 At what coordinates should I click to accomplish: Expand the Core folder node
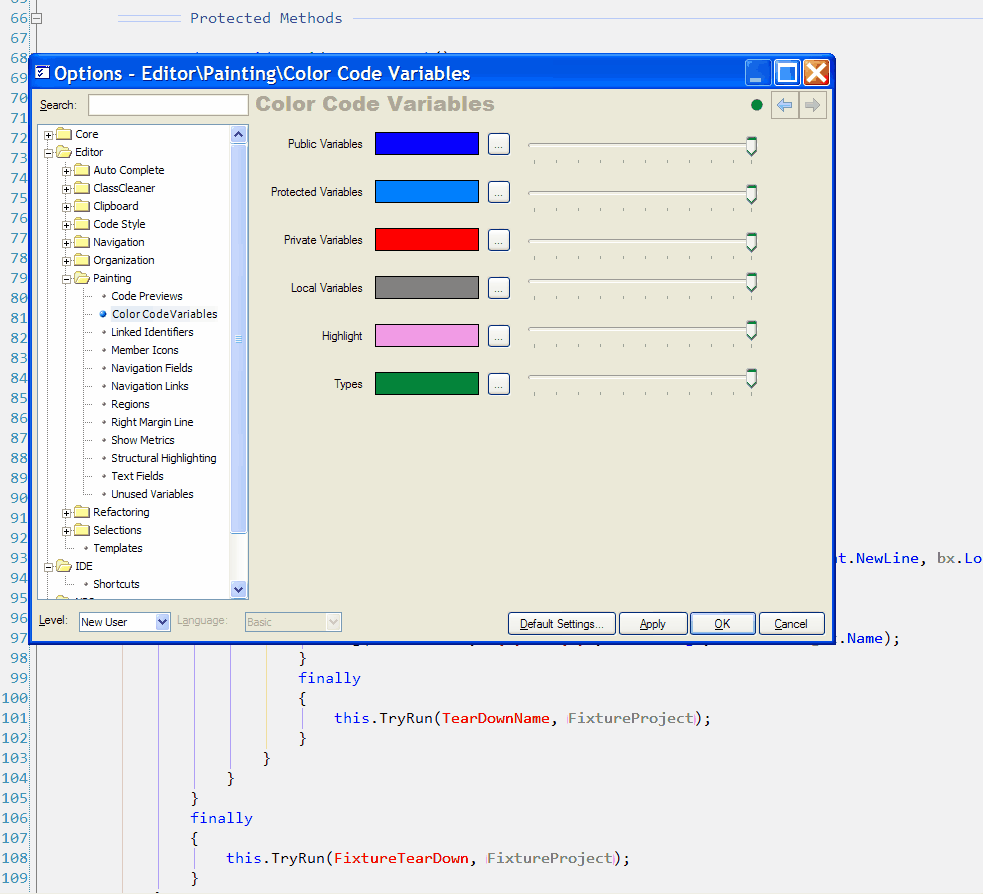click(x=49, y=134)
